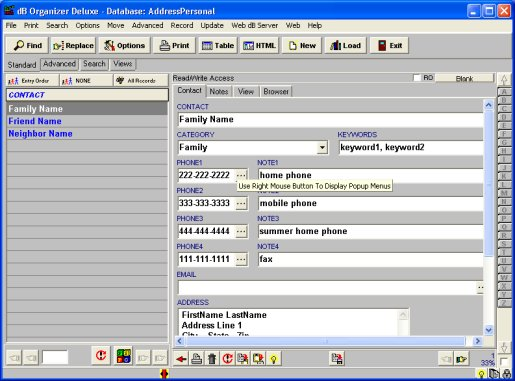
Task: Toggle the RO read-only checkbox
Action: coord(417,78)
